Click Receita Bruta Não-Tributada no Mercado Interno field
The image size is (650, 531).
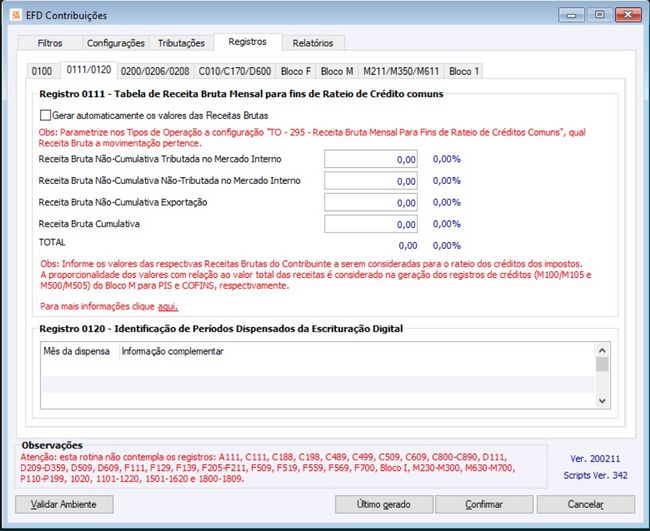pos(371,181)
